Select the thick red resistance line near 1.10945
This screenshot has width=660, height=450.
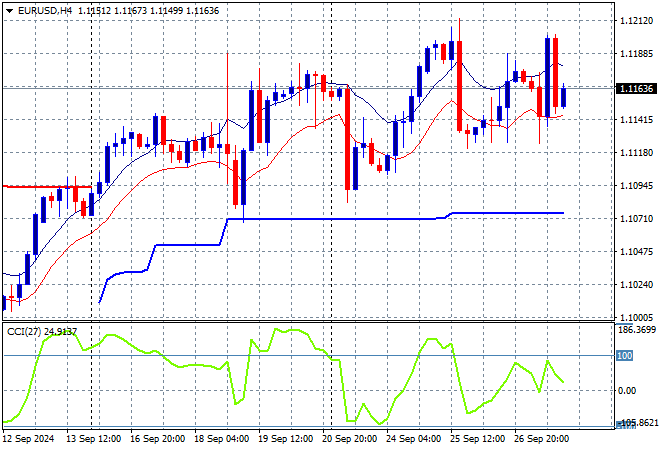[x=46, y=186]
